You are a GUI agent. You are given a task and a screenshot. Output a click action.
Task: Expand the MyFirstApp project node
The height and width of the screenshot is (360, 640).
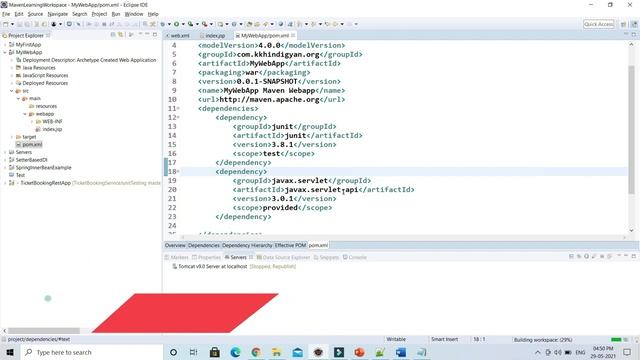[5, 44]
